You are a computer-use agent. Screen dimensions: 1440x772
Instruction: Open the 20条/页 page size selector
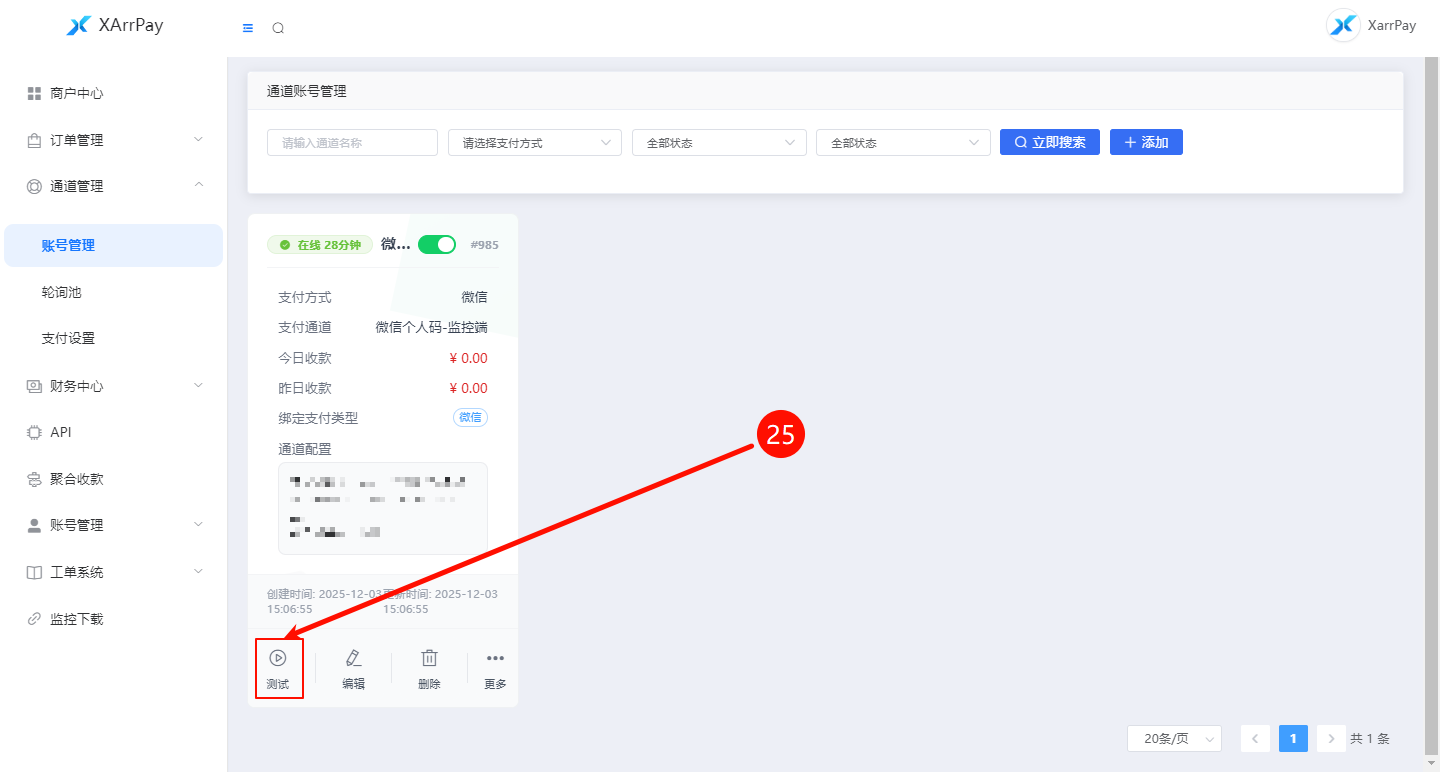coord(1174,738)
